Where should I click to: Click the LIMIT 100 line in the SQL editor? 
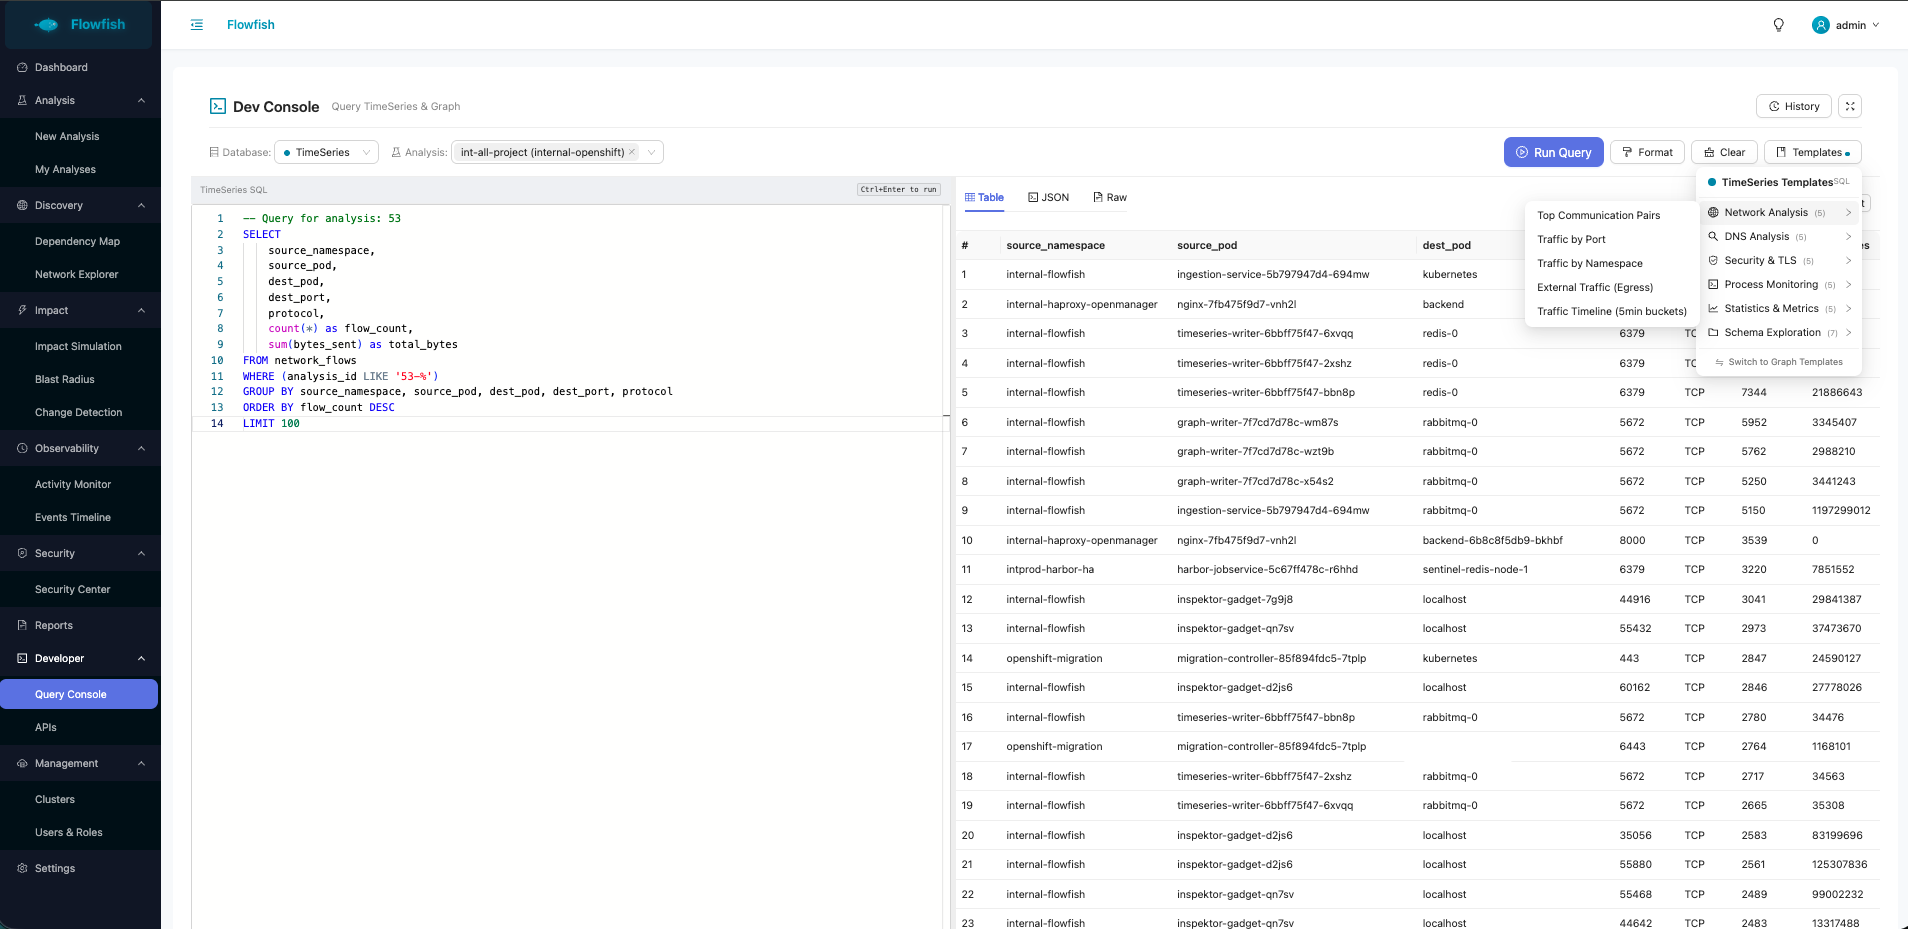[271, 424]
